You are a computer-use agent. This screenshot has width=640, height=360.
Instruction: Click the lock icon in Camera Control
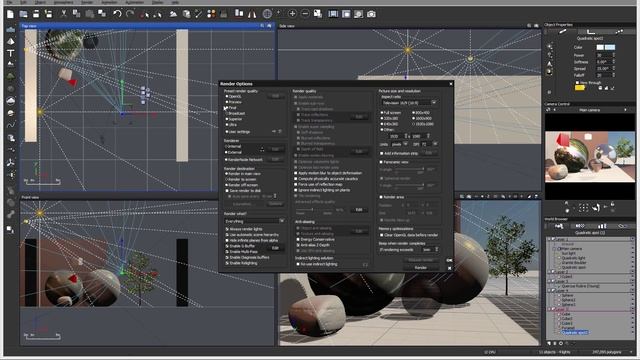click(x=612, y=204)
